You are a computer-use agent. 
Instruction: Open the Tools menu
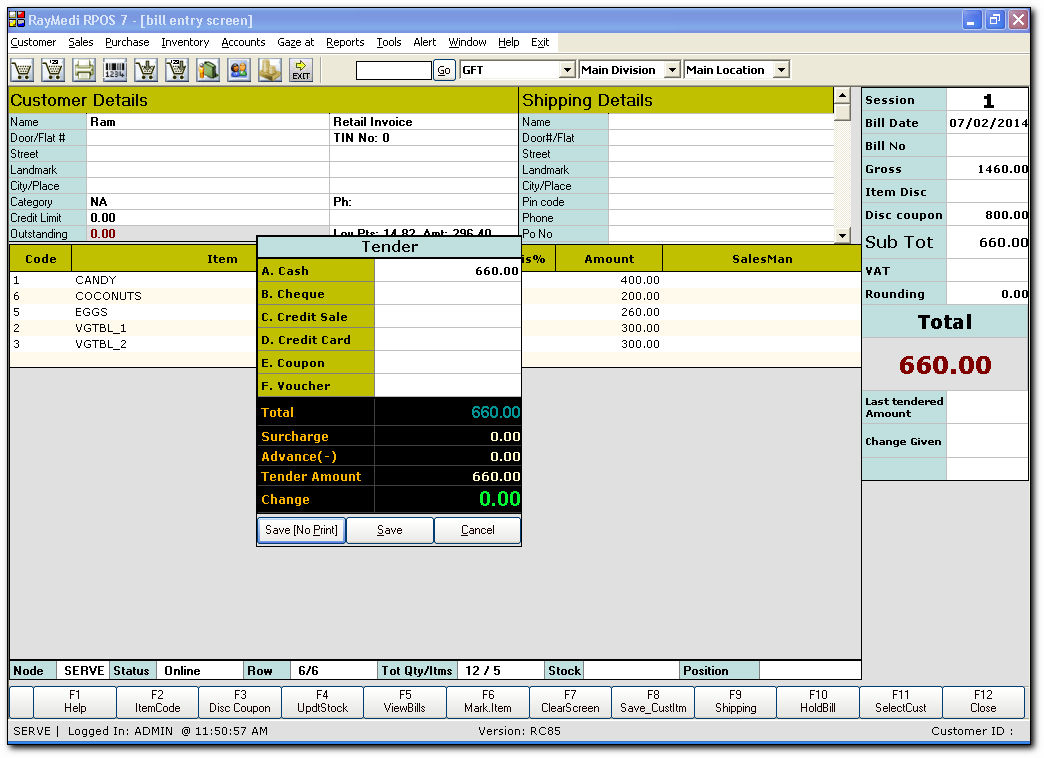click(389, 42)
